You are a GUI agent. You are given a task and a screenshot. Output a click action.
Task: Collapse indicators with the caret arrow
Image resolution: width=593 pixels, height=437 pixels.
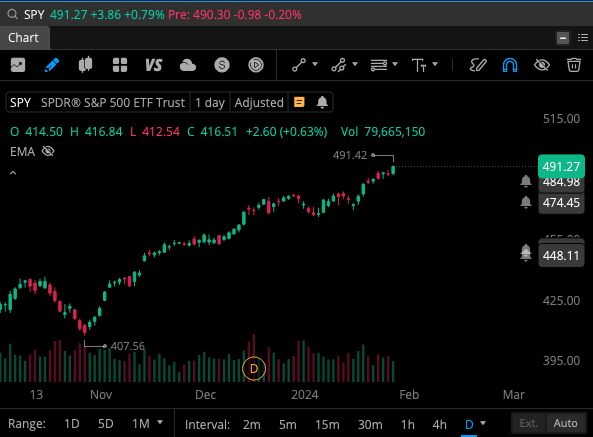click(13, 173)
